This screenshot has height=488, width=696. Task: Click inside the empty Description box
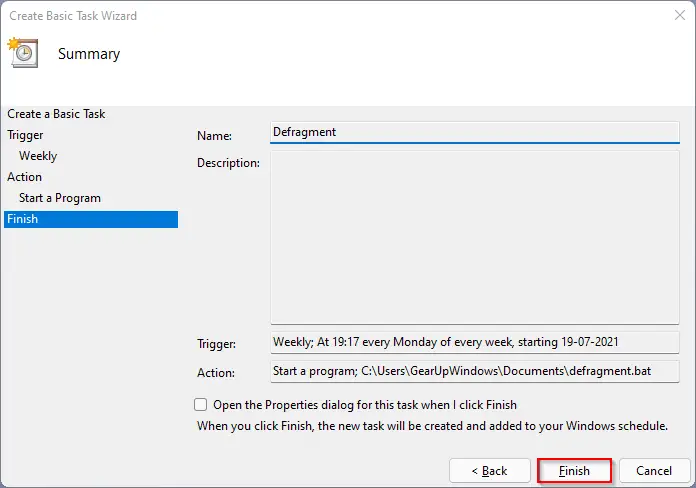pos(475,238)
